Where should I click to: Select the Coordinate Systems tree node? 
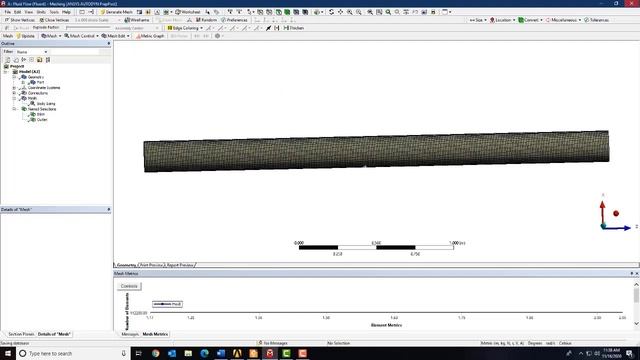click(44, 87)
